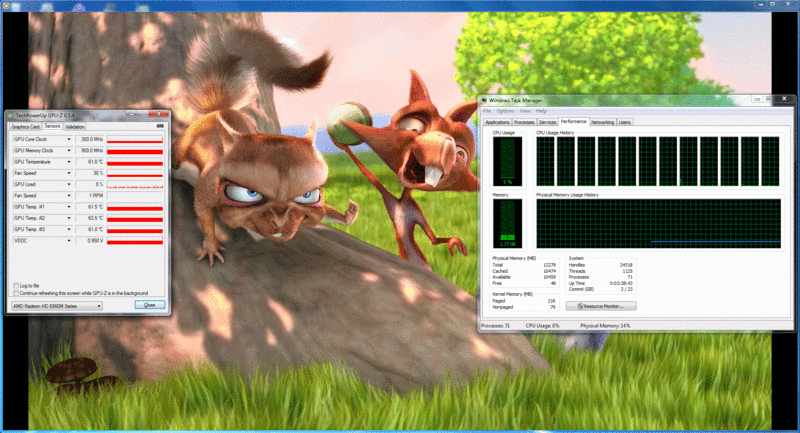Viewport: 800px width, 433px height.
Task: Click the 63.5 °C temperature value
Action: (90, 218)
